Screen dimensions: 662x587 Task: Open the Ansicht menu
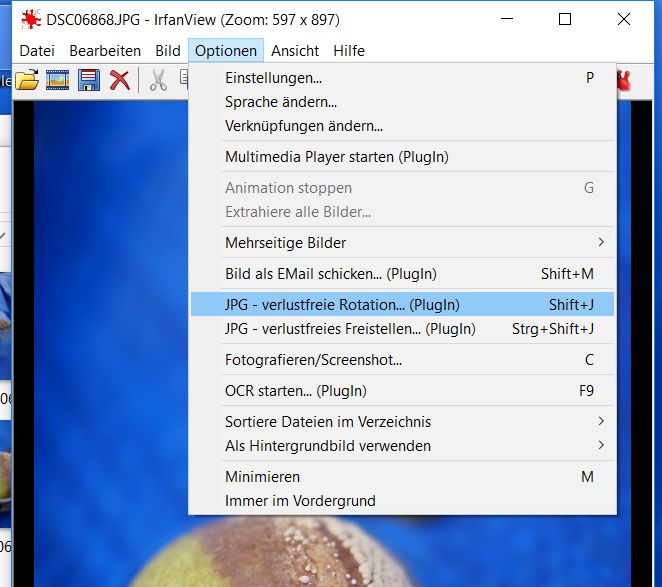click(295, 51)
